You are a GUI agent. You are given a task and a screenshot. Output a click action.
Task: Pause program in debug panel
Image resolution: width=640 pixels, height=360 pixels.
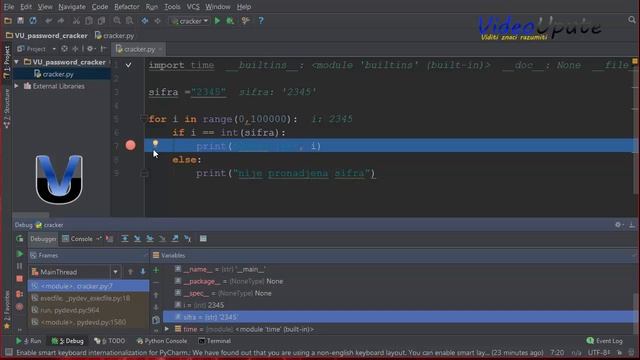20,266
